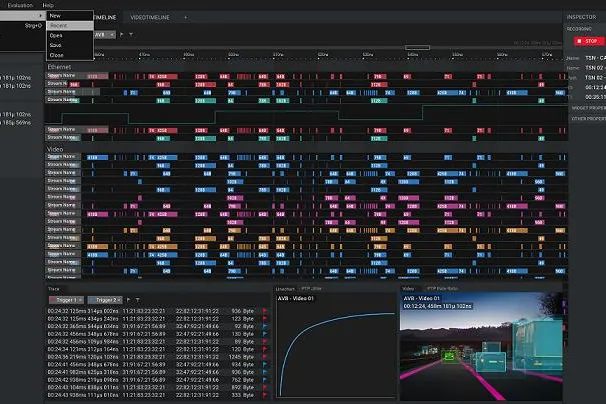
Task: Switch to the VIDEOTIMELINE tab
Action: (x=150, y=17)
